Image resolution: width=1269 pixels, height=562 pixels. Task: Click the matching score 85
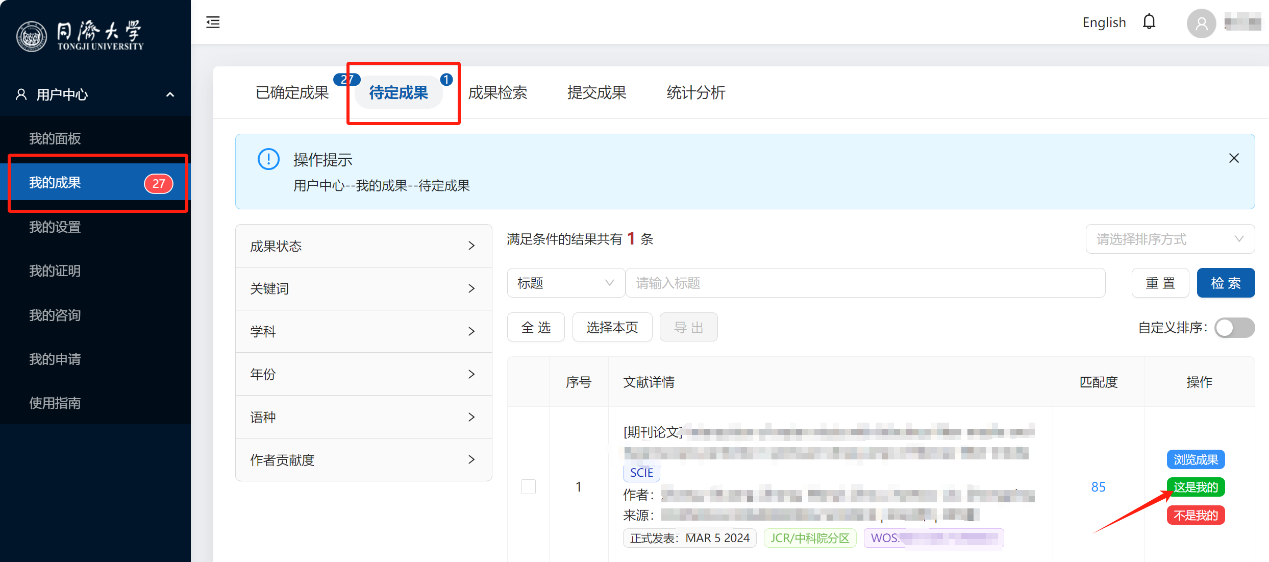point(1098,487)
